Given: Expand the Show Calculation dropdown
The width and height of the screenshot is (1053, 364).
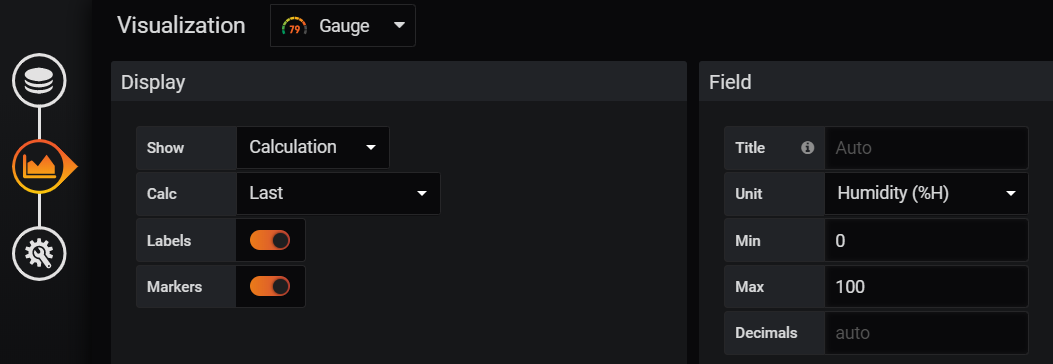Looking at the screenshot, I should pos(313,147).
